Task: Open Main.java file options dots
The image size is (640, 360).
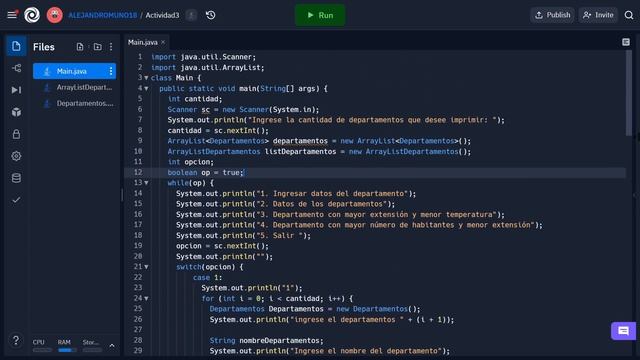Action: click(x=111, y=71)
